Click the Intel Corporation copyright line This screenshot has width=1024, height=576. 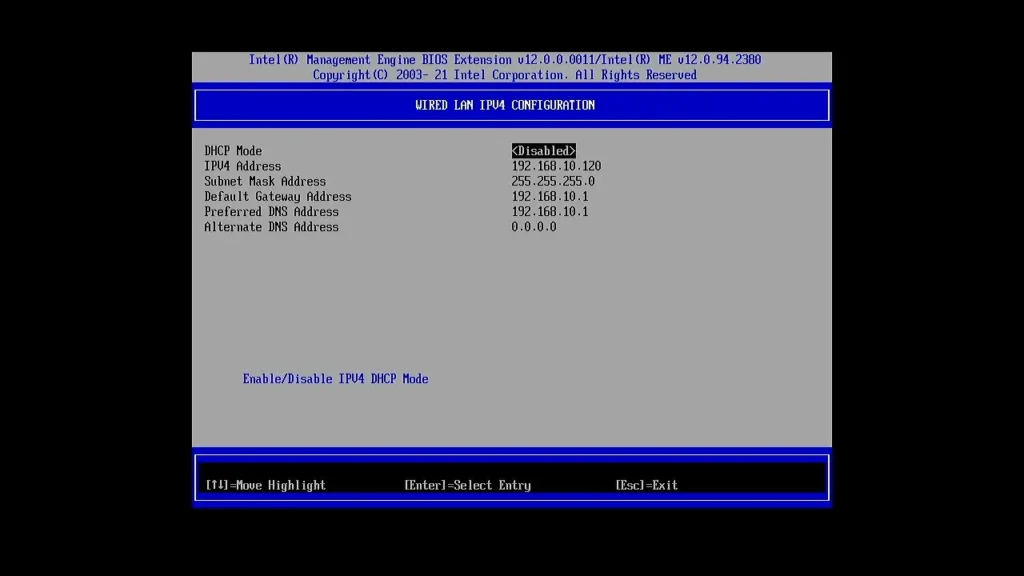(x=504, y=75)
